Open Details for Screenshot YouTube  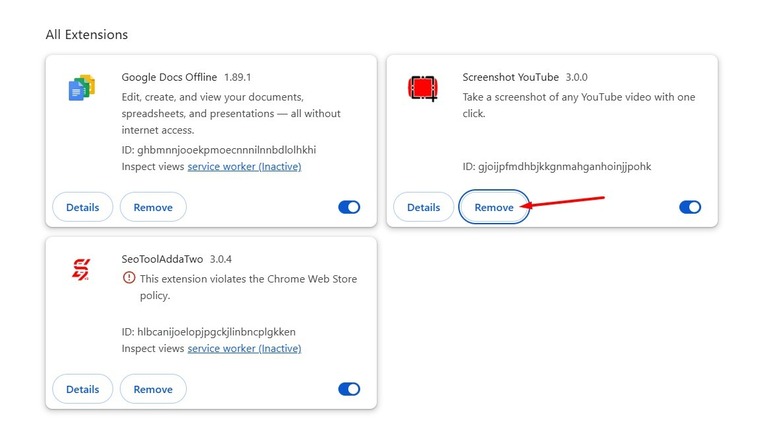423,207
